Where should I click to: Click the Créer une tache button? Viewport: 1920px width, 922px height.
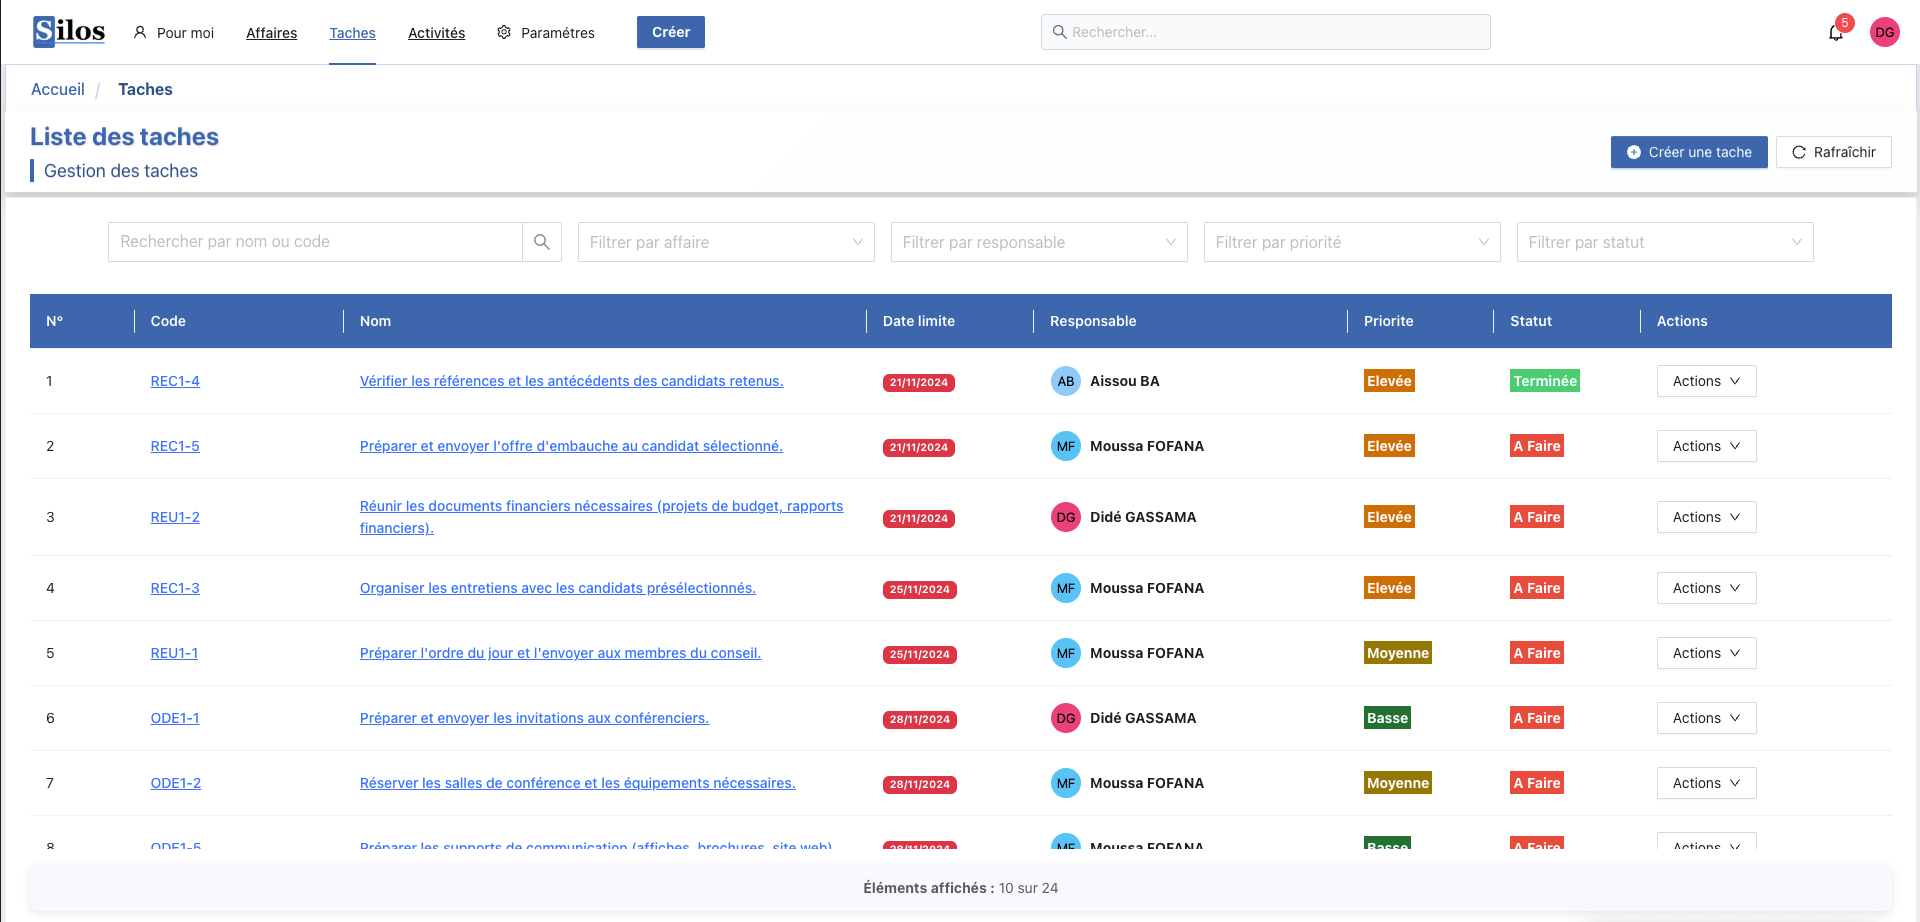click(1689, 152)
